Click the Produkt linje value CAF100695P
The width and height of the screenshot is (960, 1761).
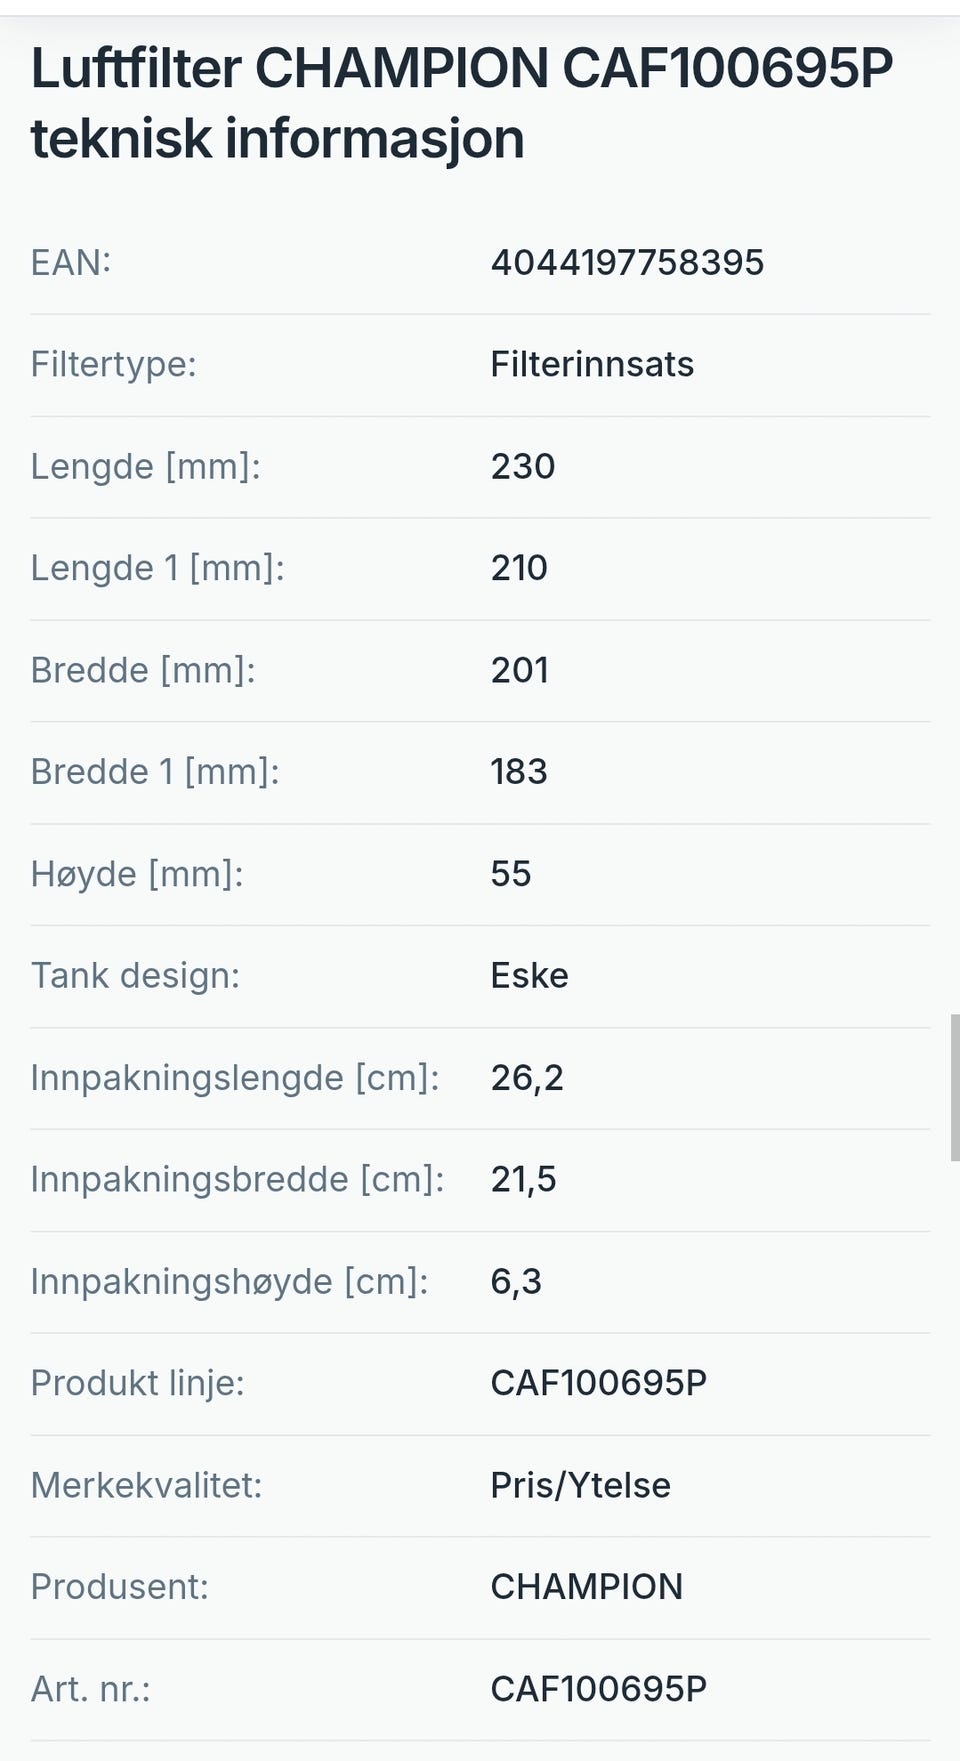599,1384
